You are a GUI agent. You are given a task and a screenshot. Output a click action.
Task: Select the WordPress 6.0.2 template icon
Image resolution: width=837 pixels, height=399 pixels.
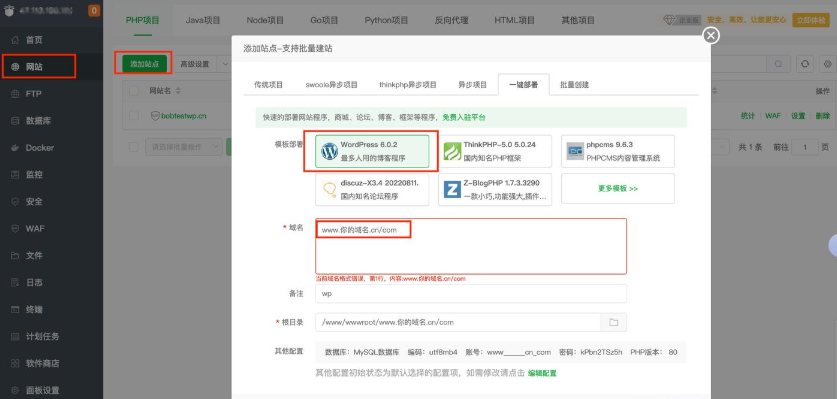pos(329,151)
